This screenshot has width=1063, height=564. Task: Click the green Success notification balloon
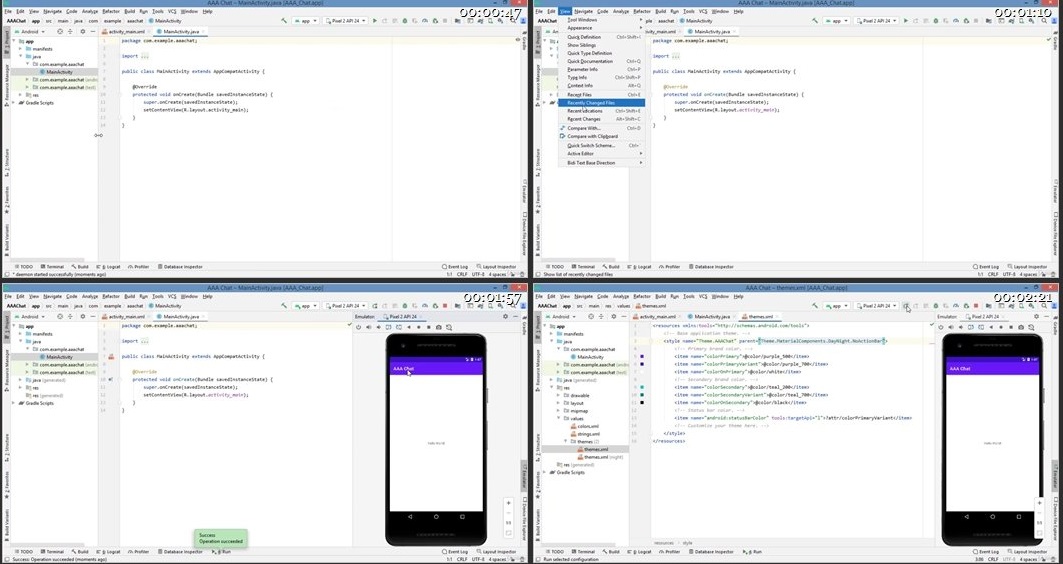(x=220, y=538)
